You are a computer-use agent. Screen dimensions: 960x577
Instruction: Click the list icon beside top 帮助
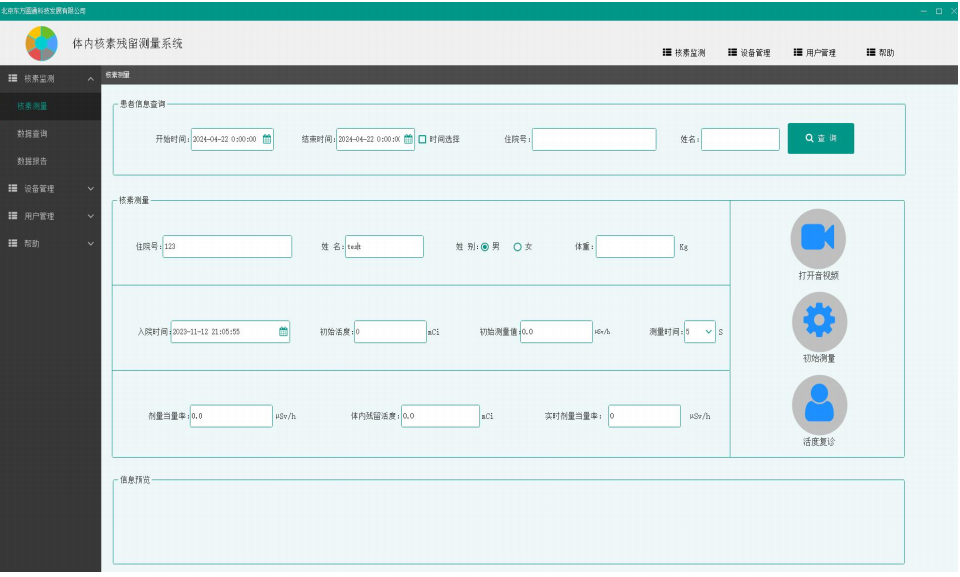tap(871, 52)
